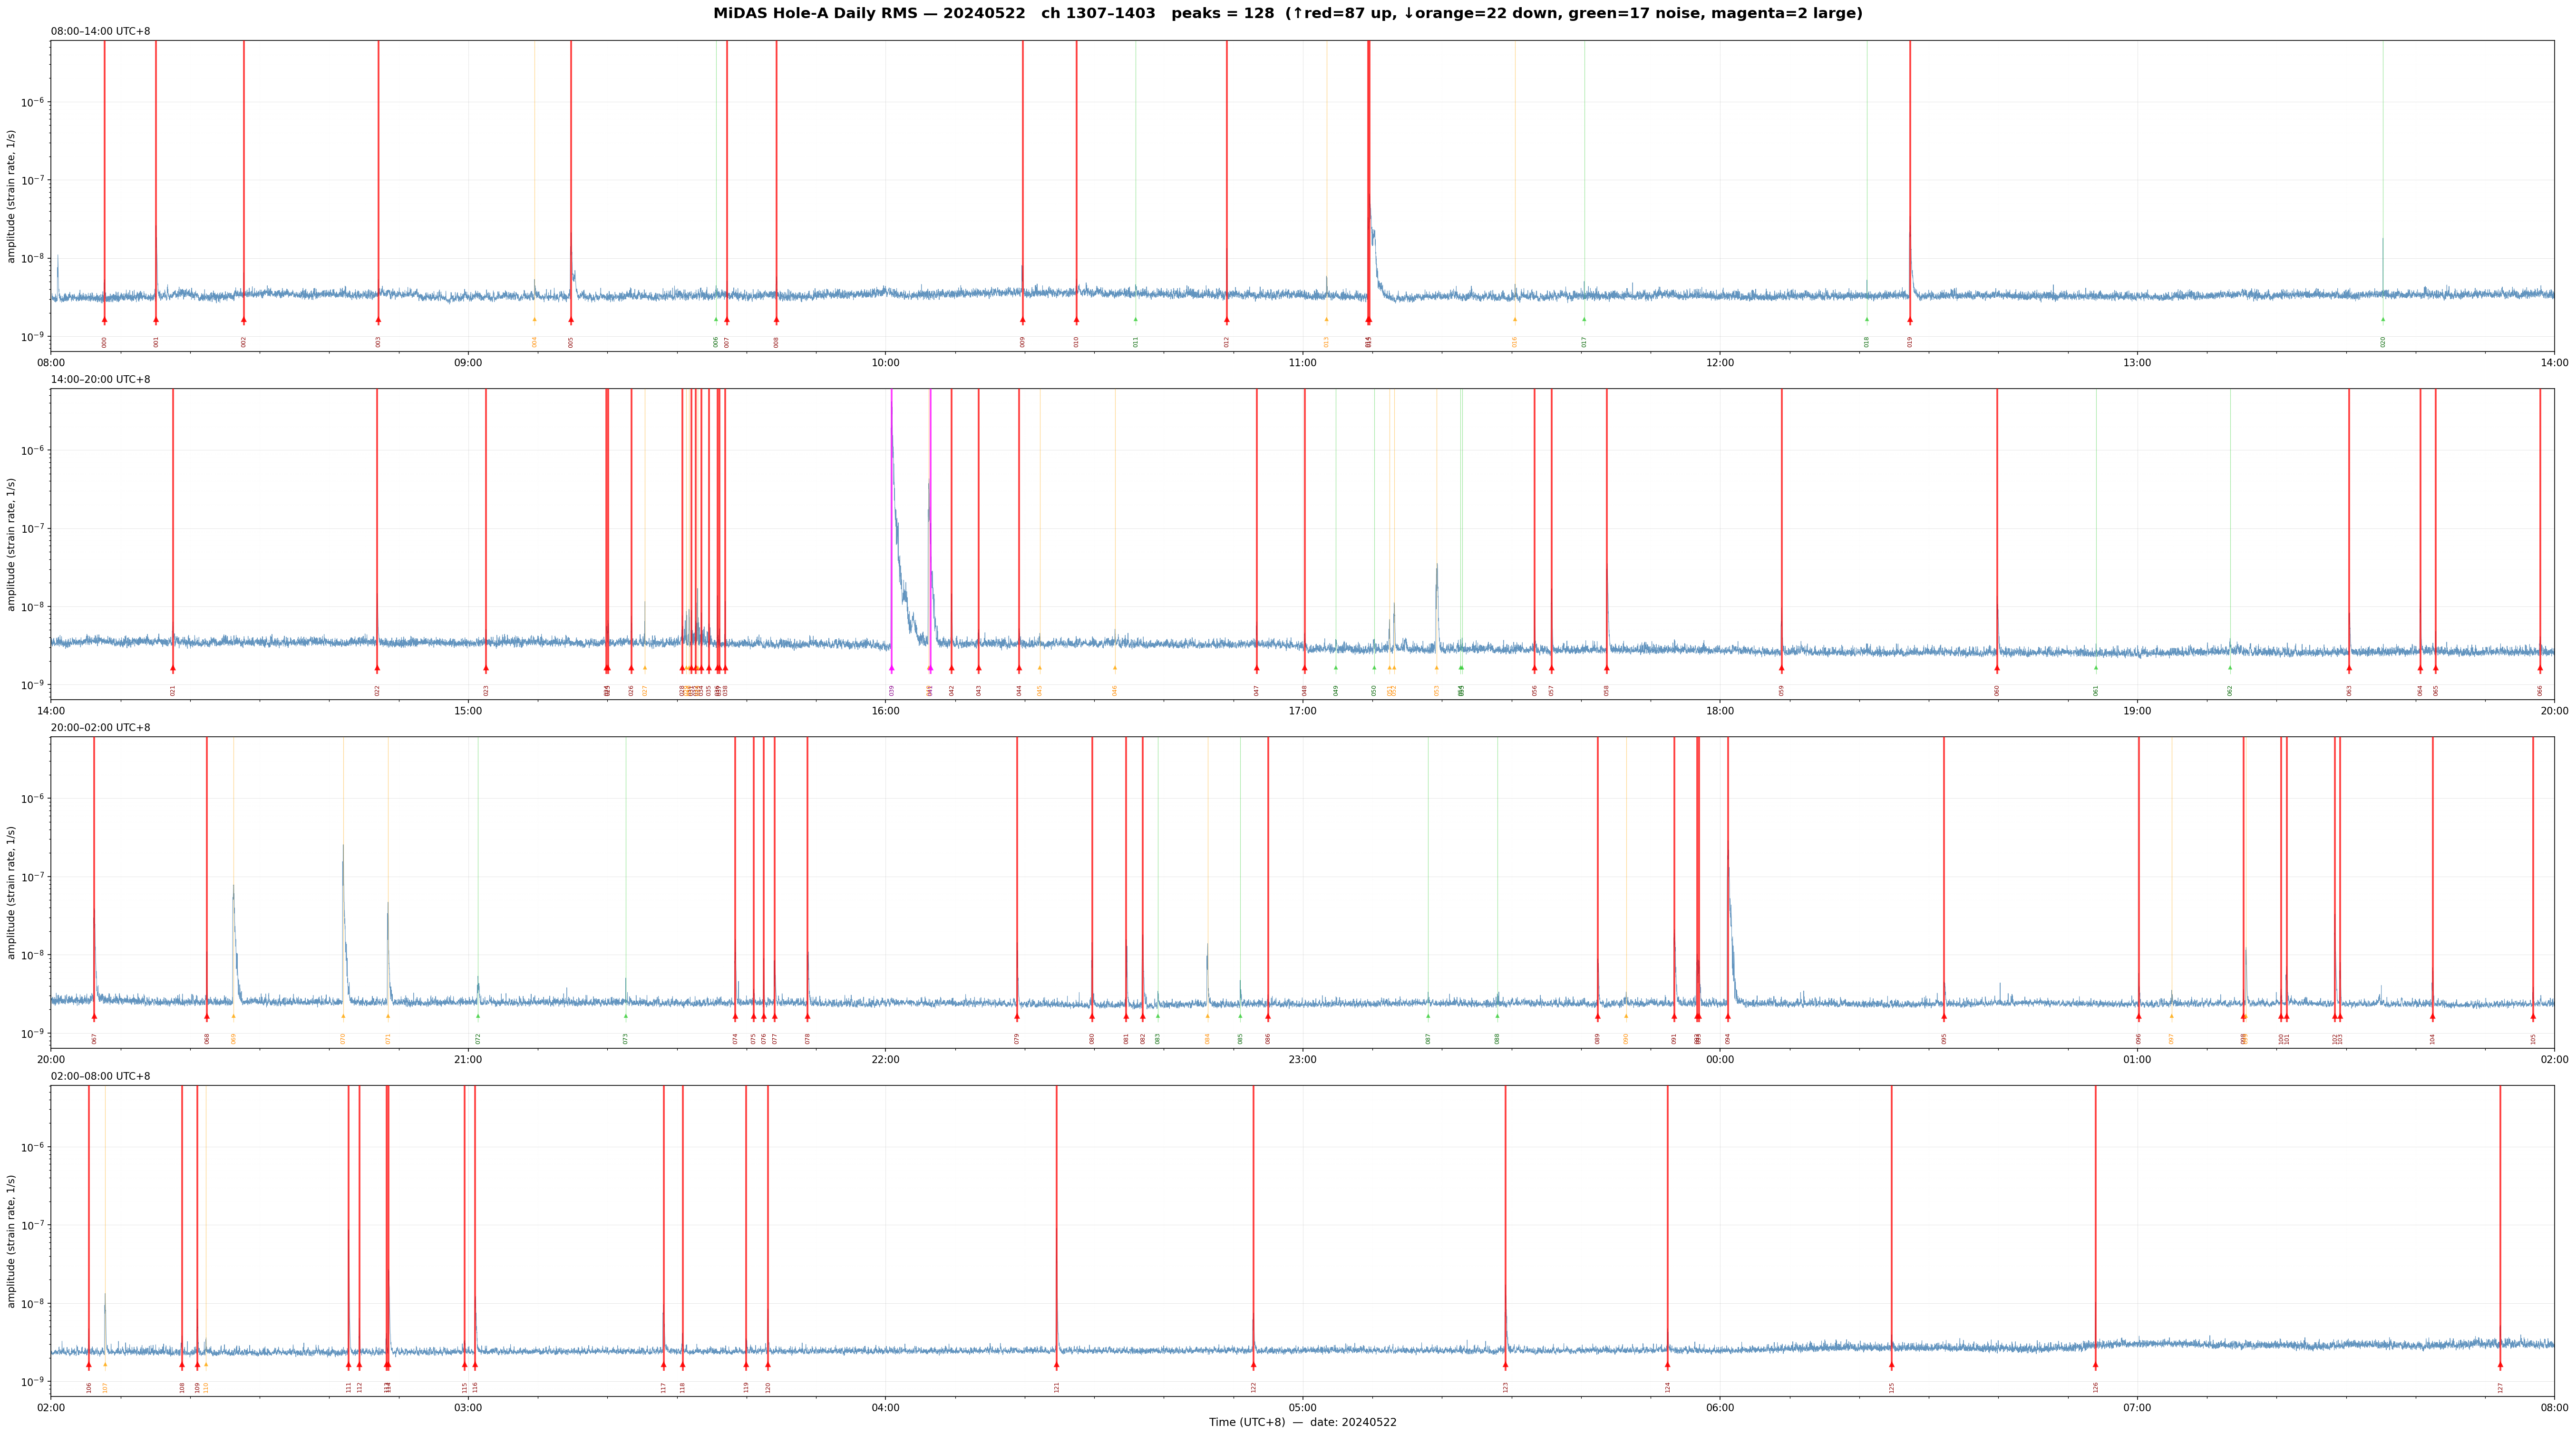Click the 'Time (UTC+8) — date: 20240522' axis label

(x=1302, y=1422)
